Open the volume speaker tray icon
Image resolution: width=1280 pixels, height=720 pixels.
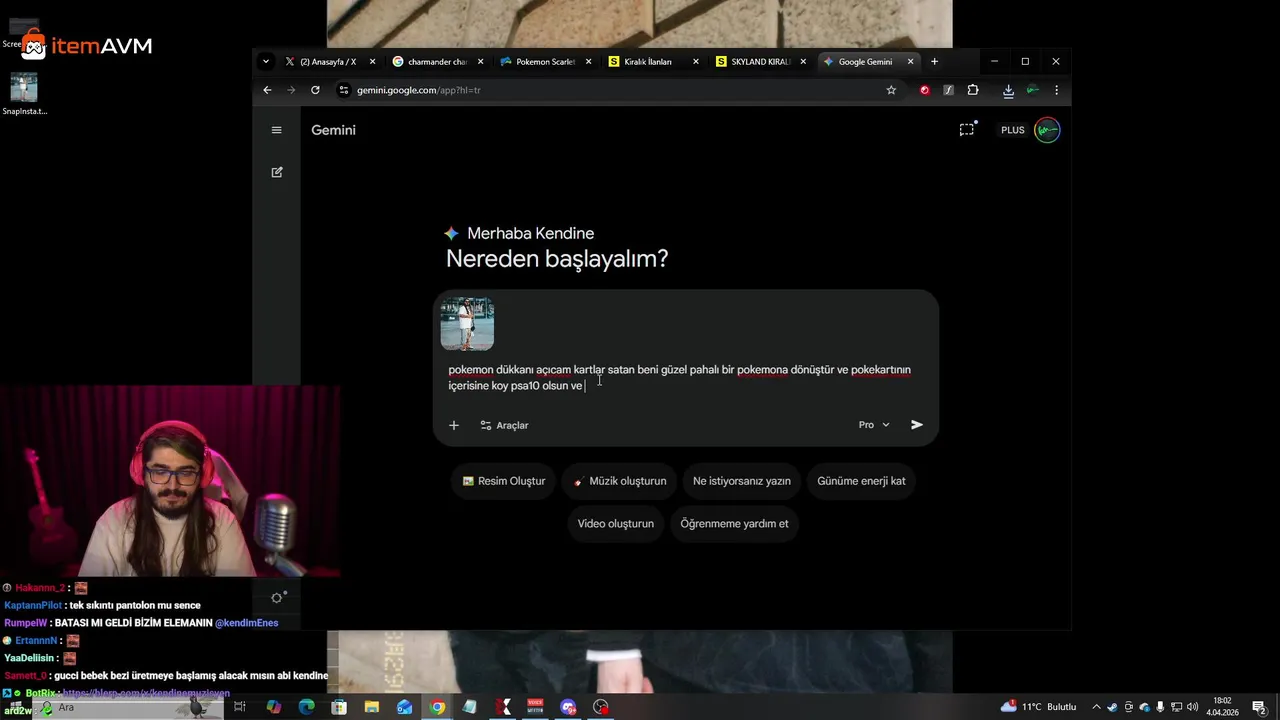coord(1192,707)
